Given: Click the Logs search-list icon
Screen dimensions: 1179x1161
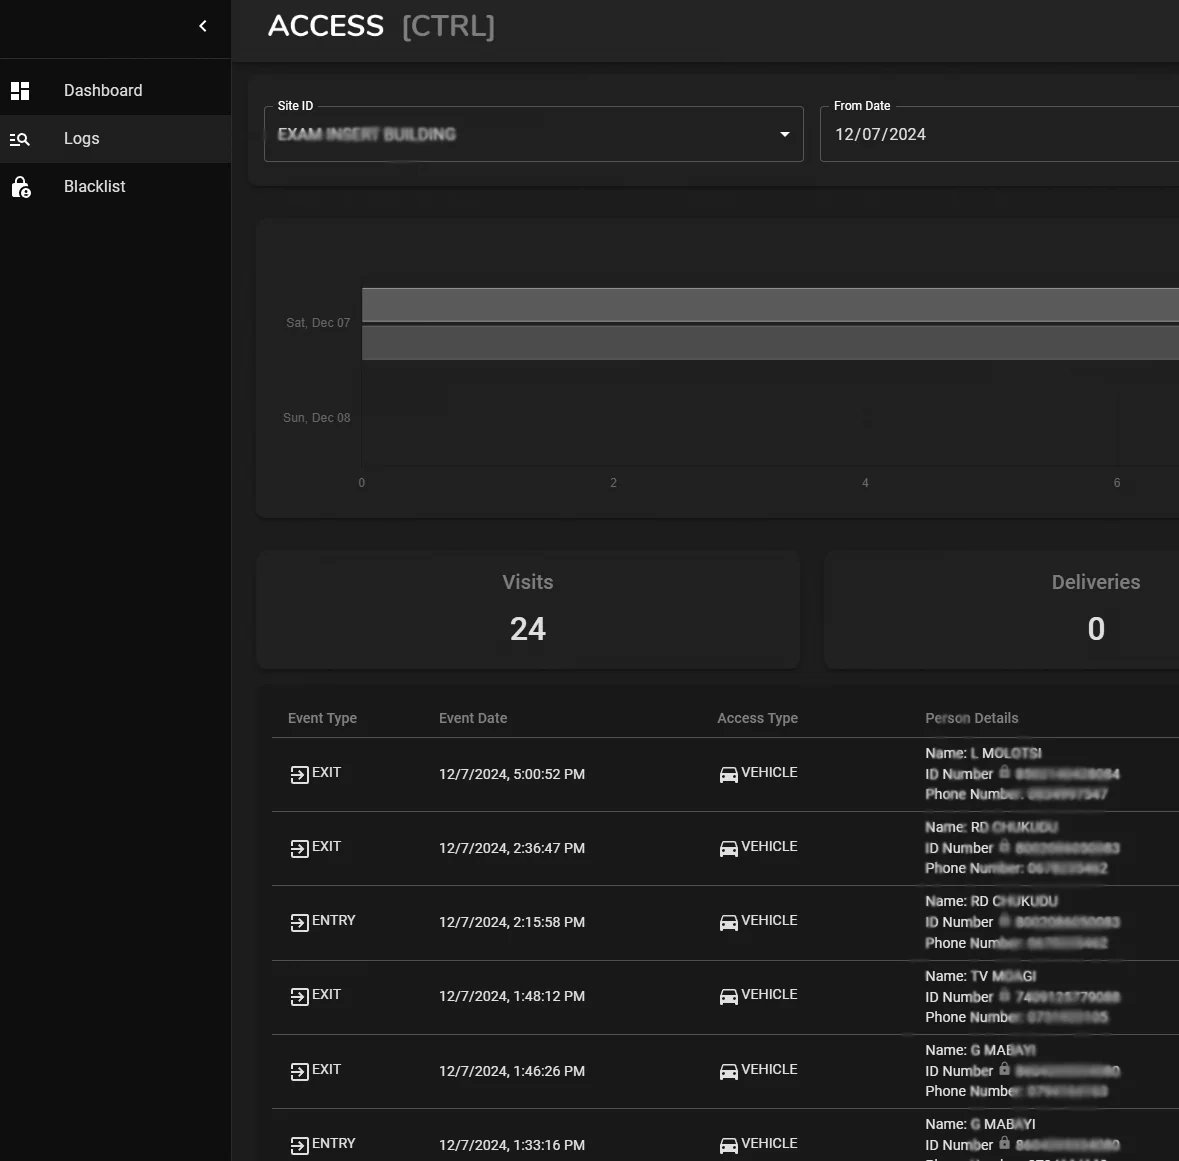Looking at the screenshot, I should 20,139.
